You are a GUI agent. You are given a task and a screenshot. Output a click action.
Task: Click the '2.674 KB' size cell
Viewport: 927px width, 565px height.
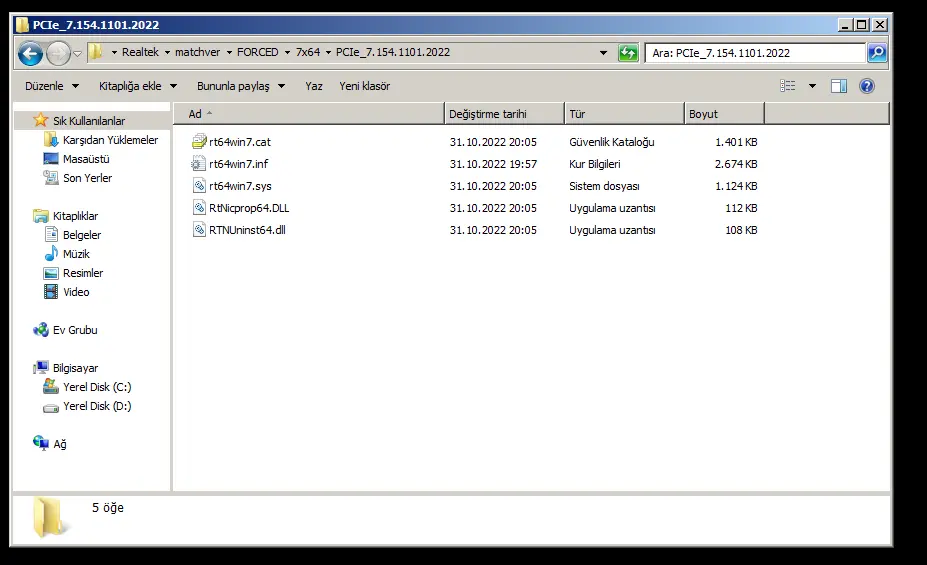pos(736,164)
